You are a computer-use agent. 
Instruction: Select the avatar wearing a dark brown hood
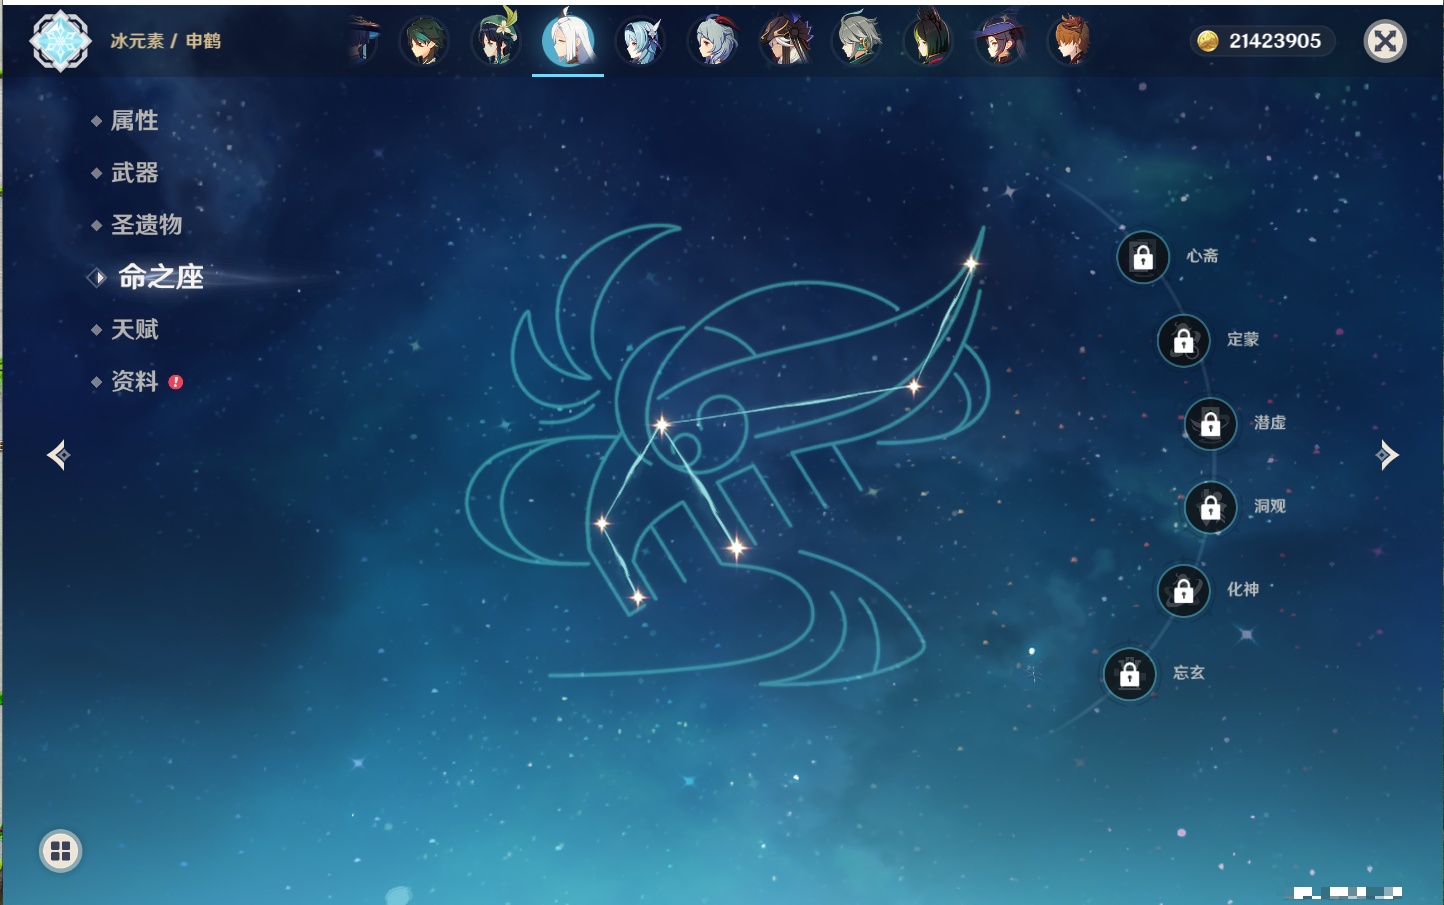coord(784,41)
